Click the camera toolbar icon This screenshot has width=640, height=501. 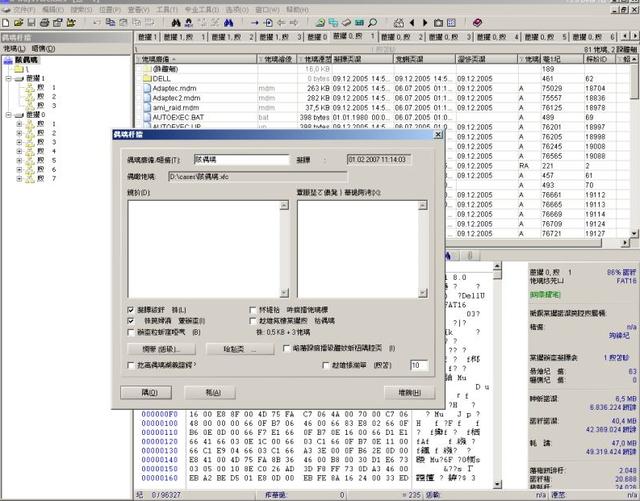point(438,23)
